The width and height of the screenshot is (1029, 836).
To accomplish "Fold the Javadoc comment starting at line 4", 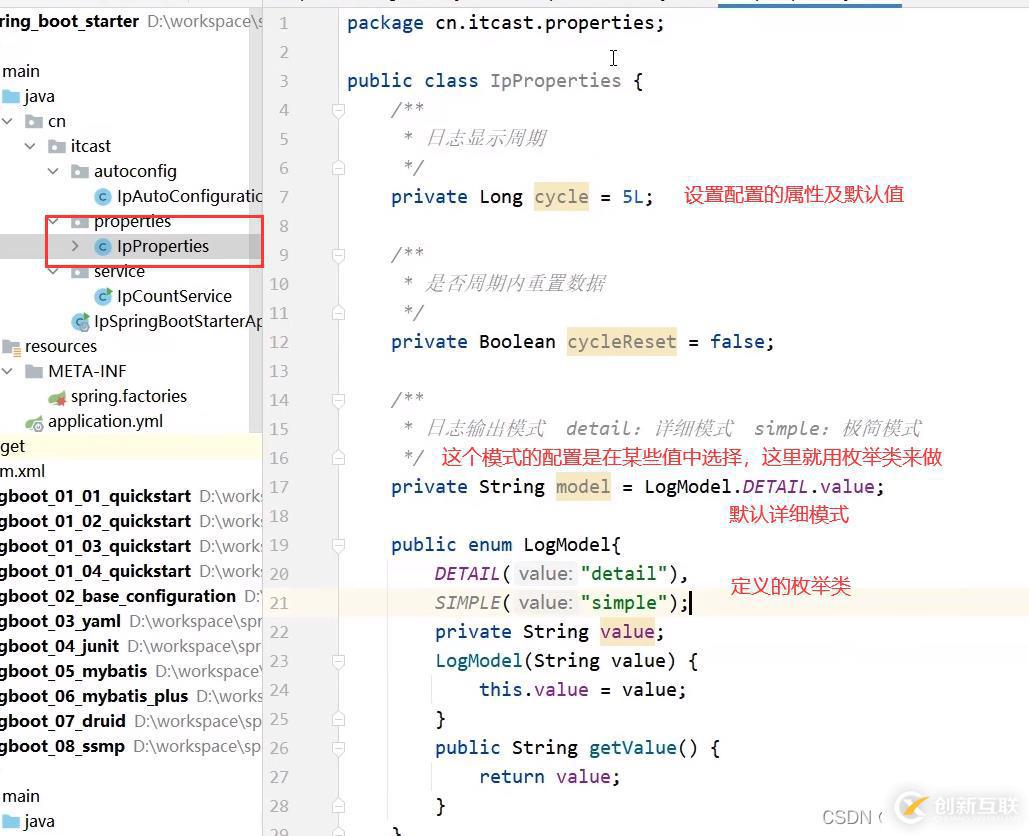I will coord(338,110).
